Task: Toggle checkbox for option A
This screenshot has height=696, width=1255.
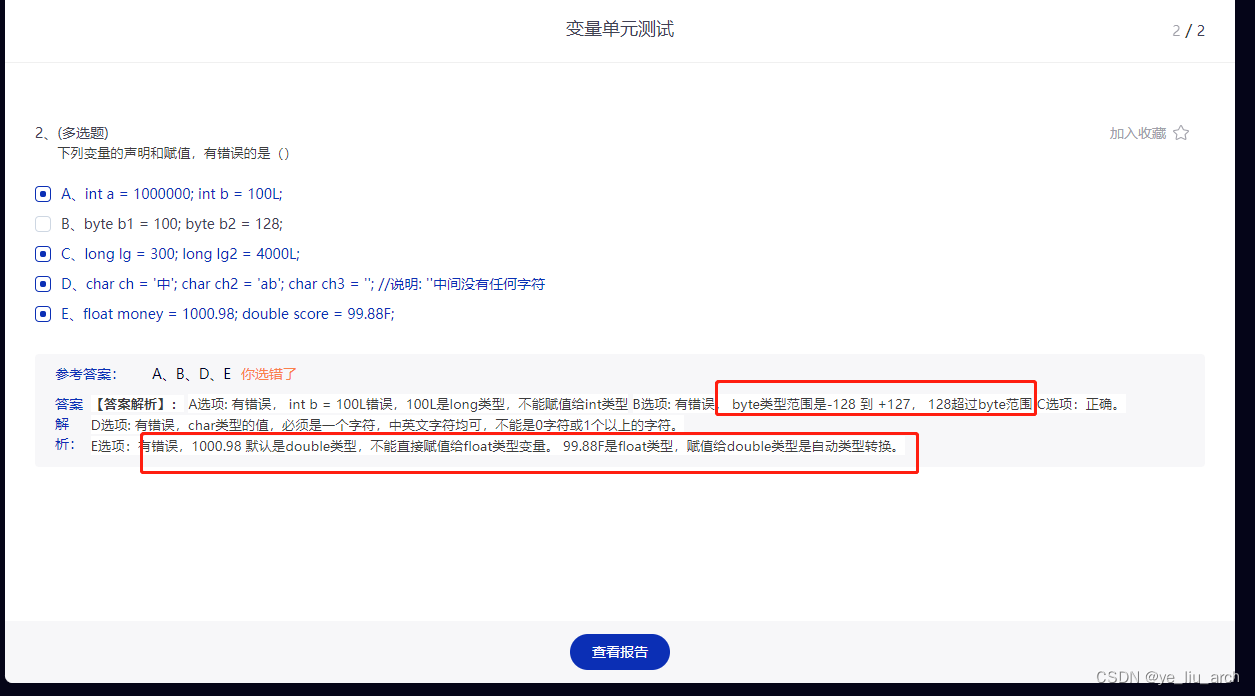Action: [43, 194]
